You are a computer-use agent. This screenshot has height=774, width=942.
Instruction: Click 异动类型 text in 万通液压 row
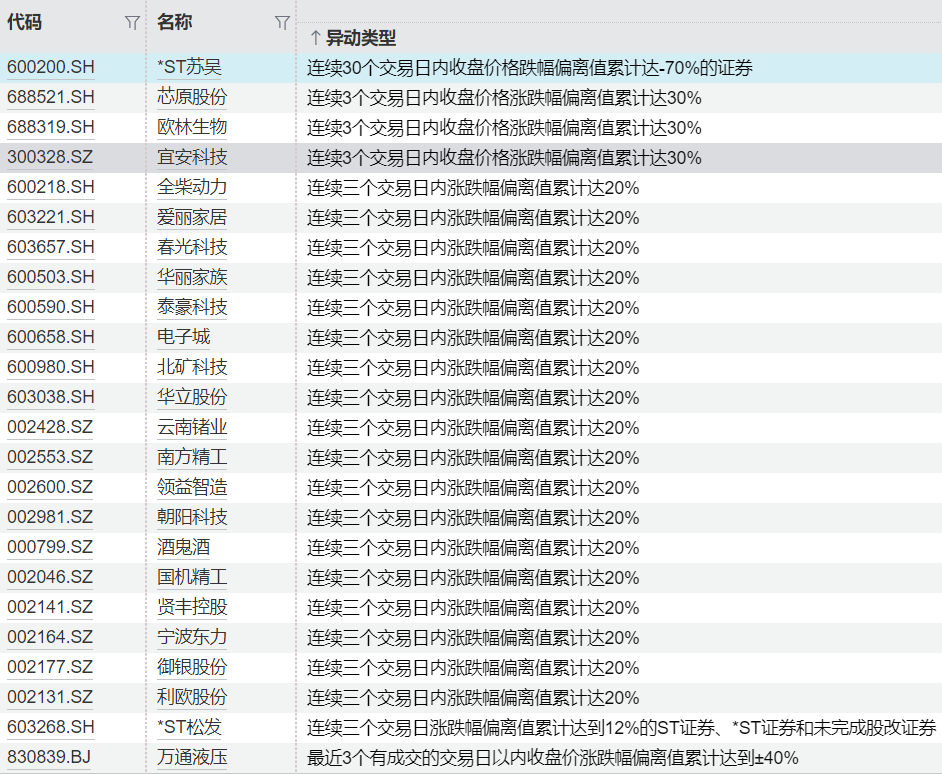click(x=553, y=758)
